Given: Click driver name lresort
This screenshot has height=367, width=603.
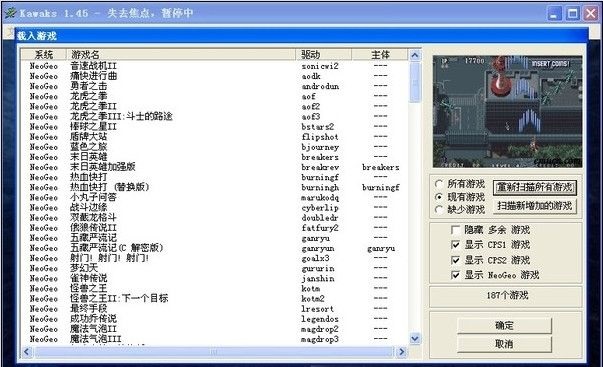Looking at the screenshot, I should (x=317, y=309).
